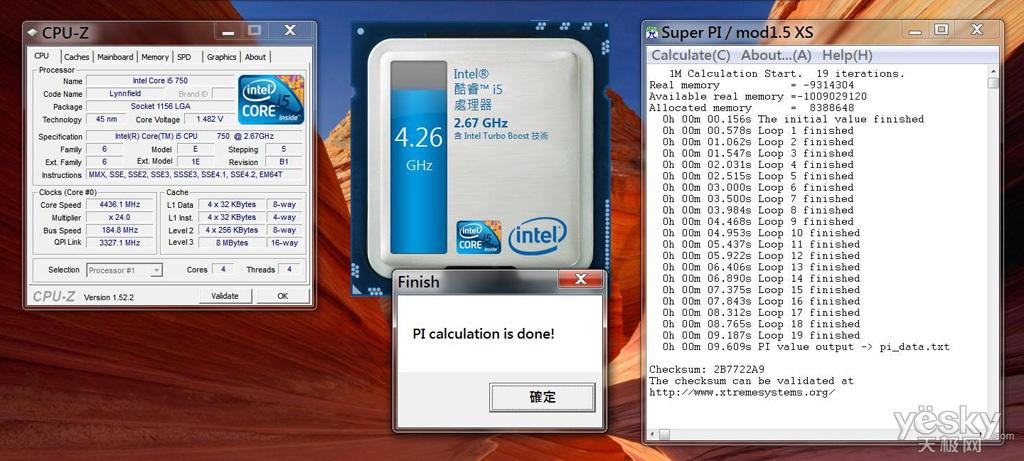
Task: Click the Super PI horizontal scrollbar thumb
Action: tap(664, 434)
